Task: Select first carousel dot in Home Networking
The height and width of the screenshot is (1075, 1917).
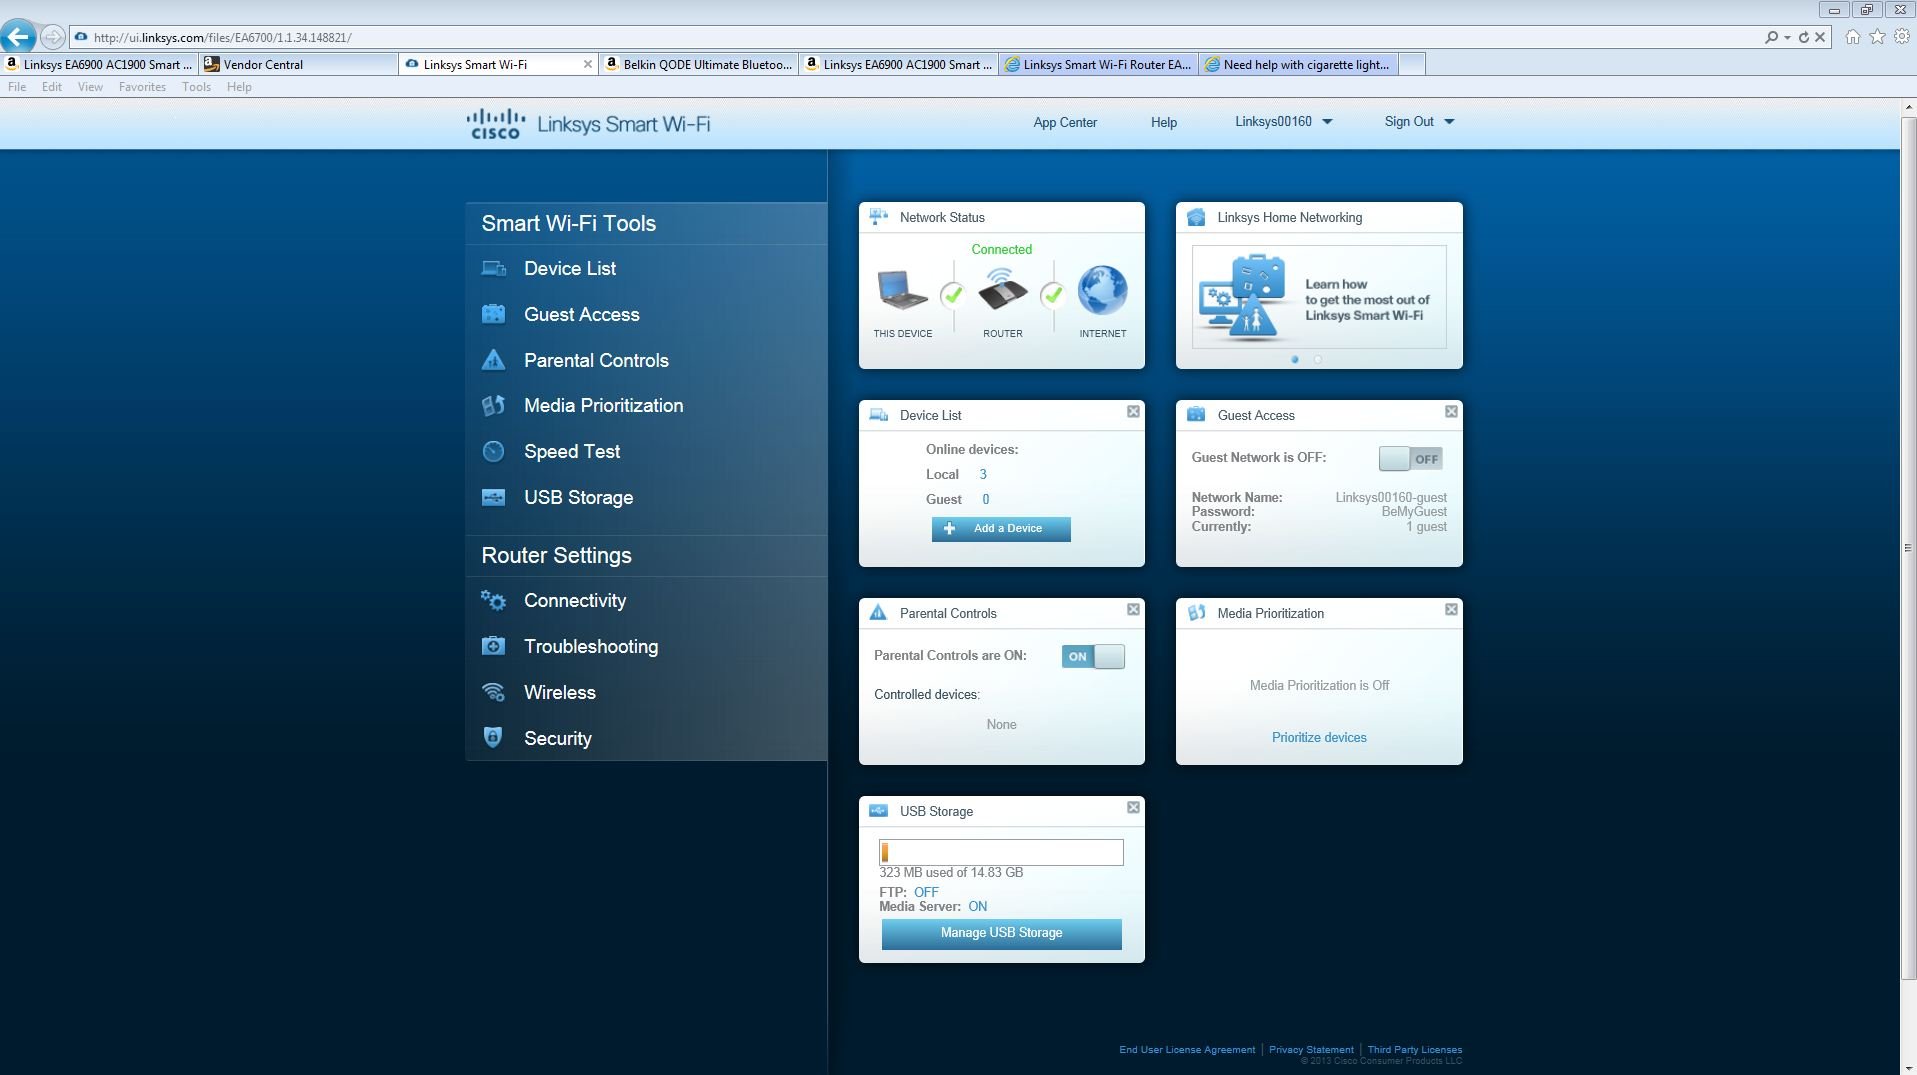Action: pyautogui.click(x=1295, y=359)
